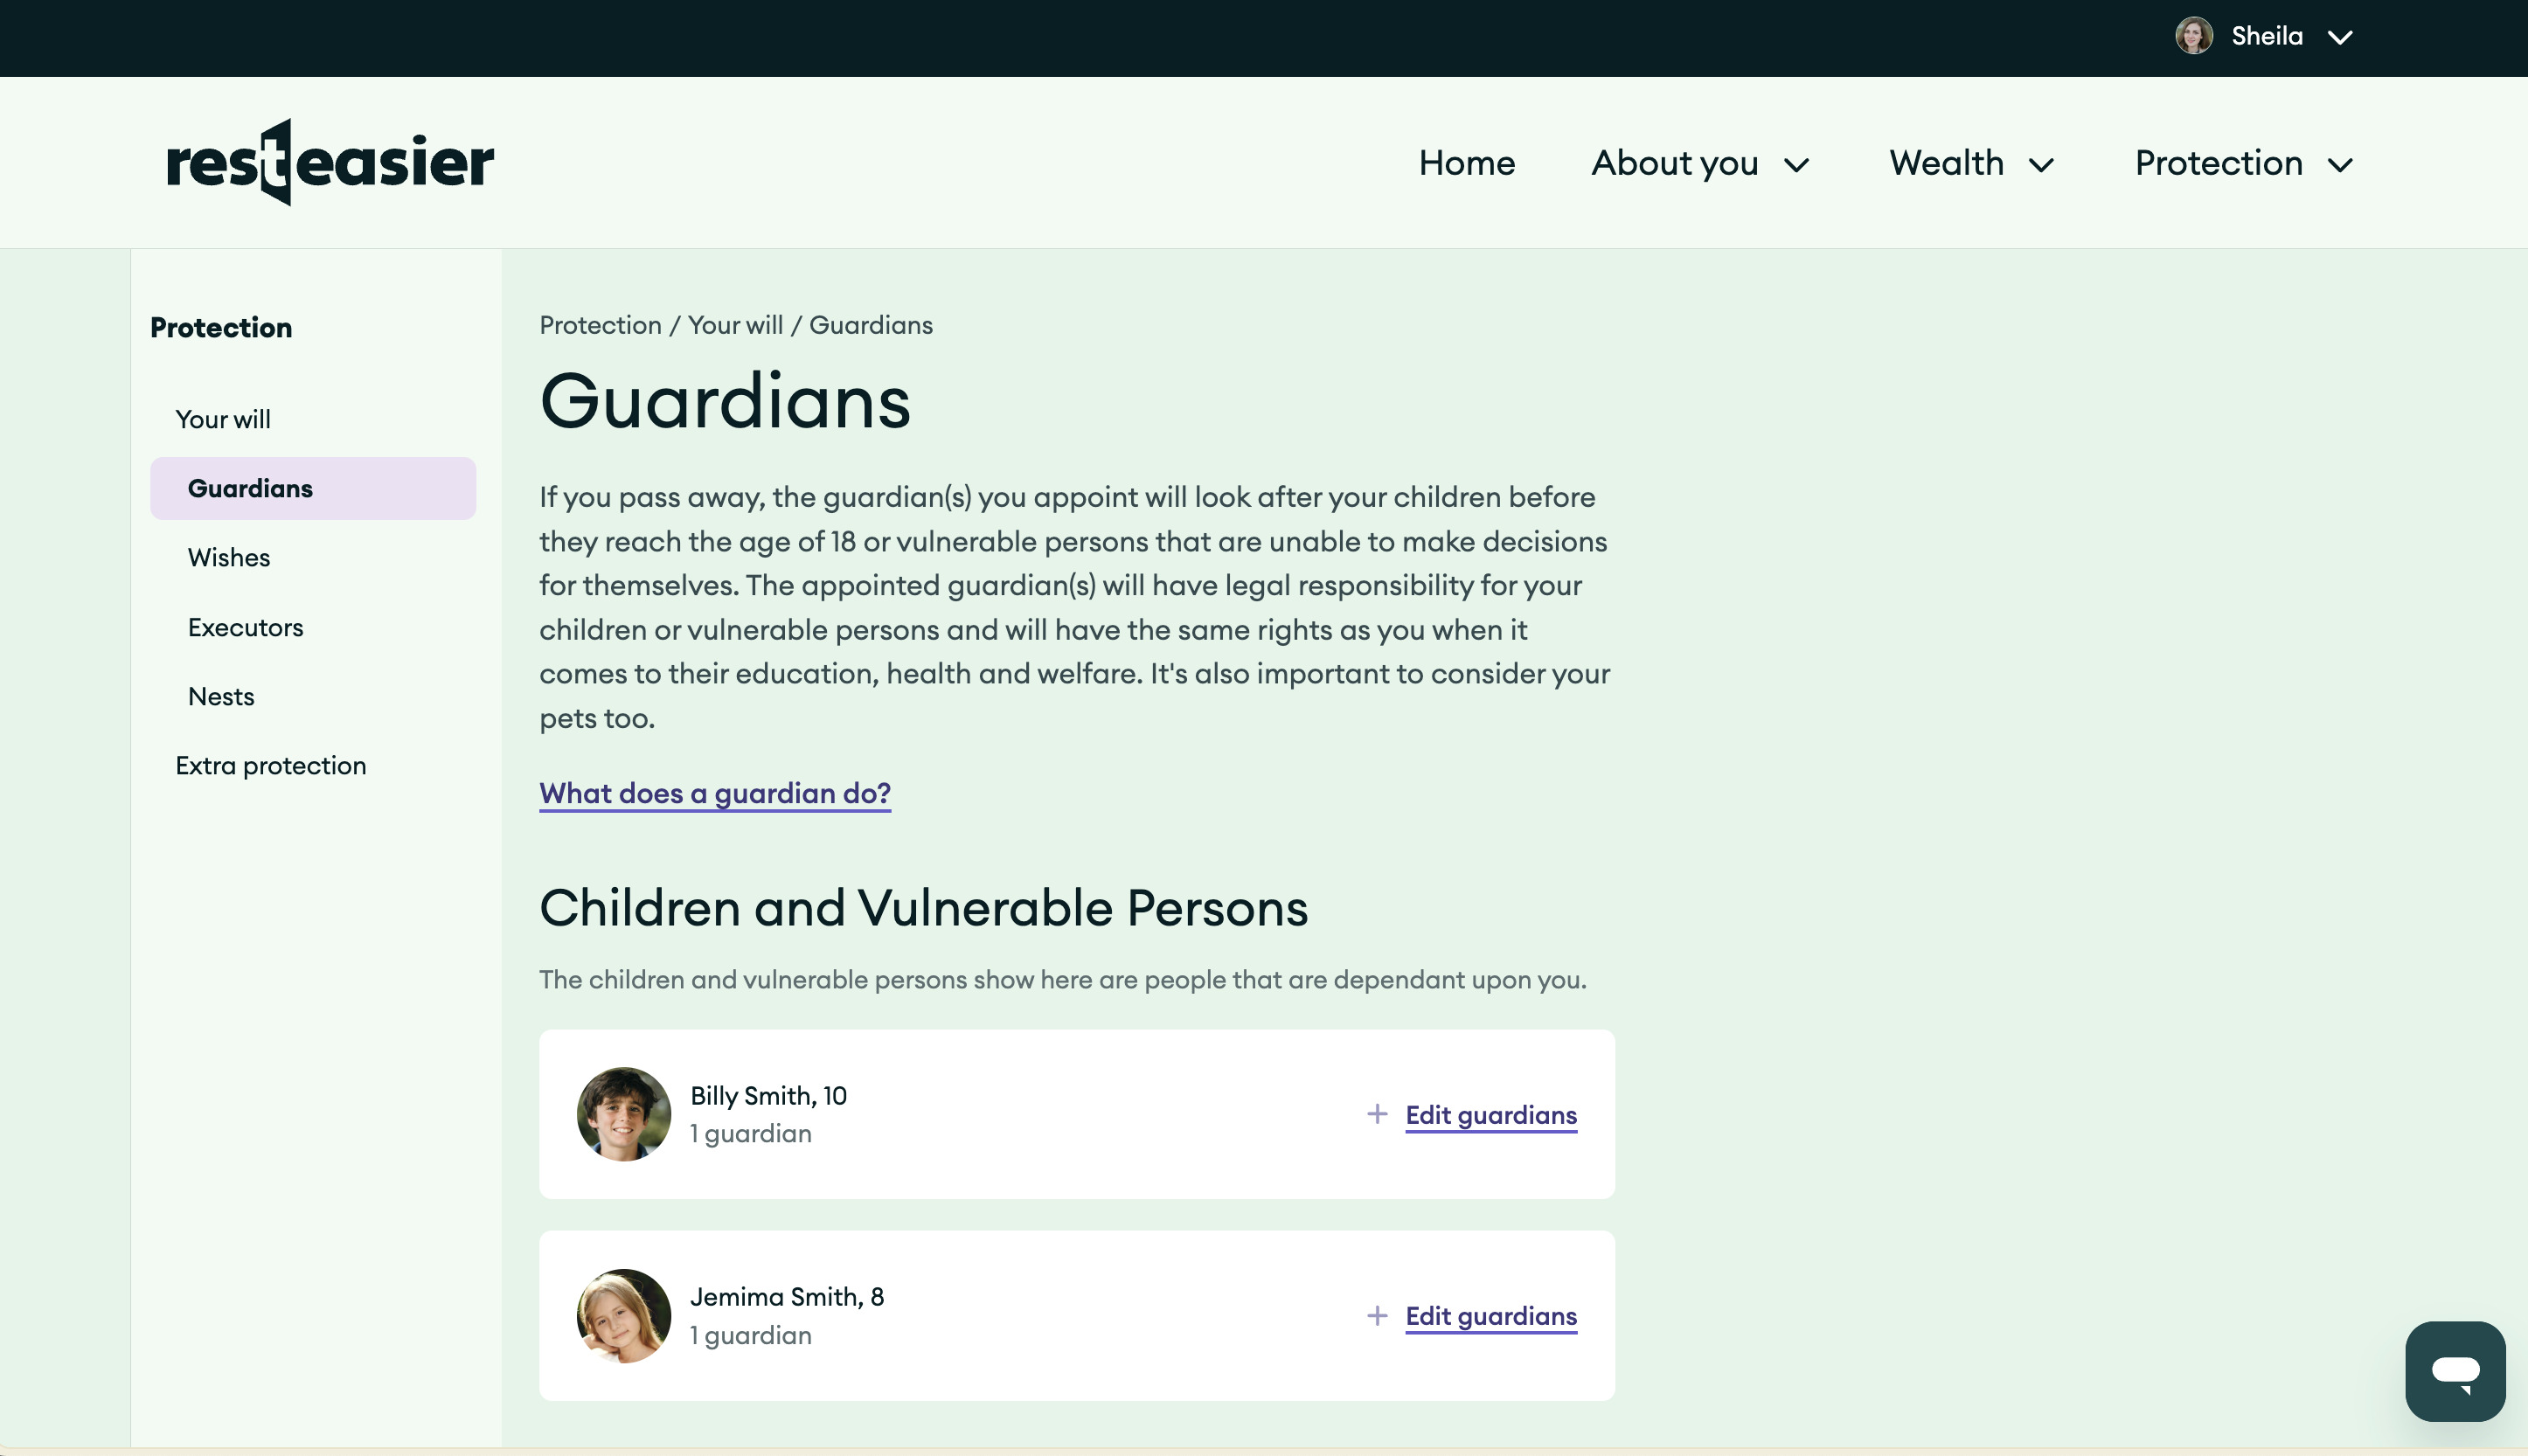The width and height of the screenshot is (2528, 1456).
Task: Click Billy Smith's profile photo
Action: (x=623, y=1114)
